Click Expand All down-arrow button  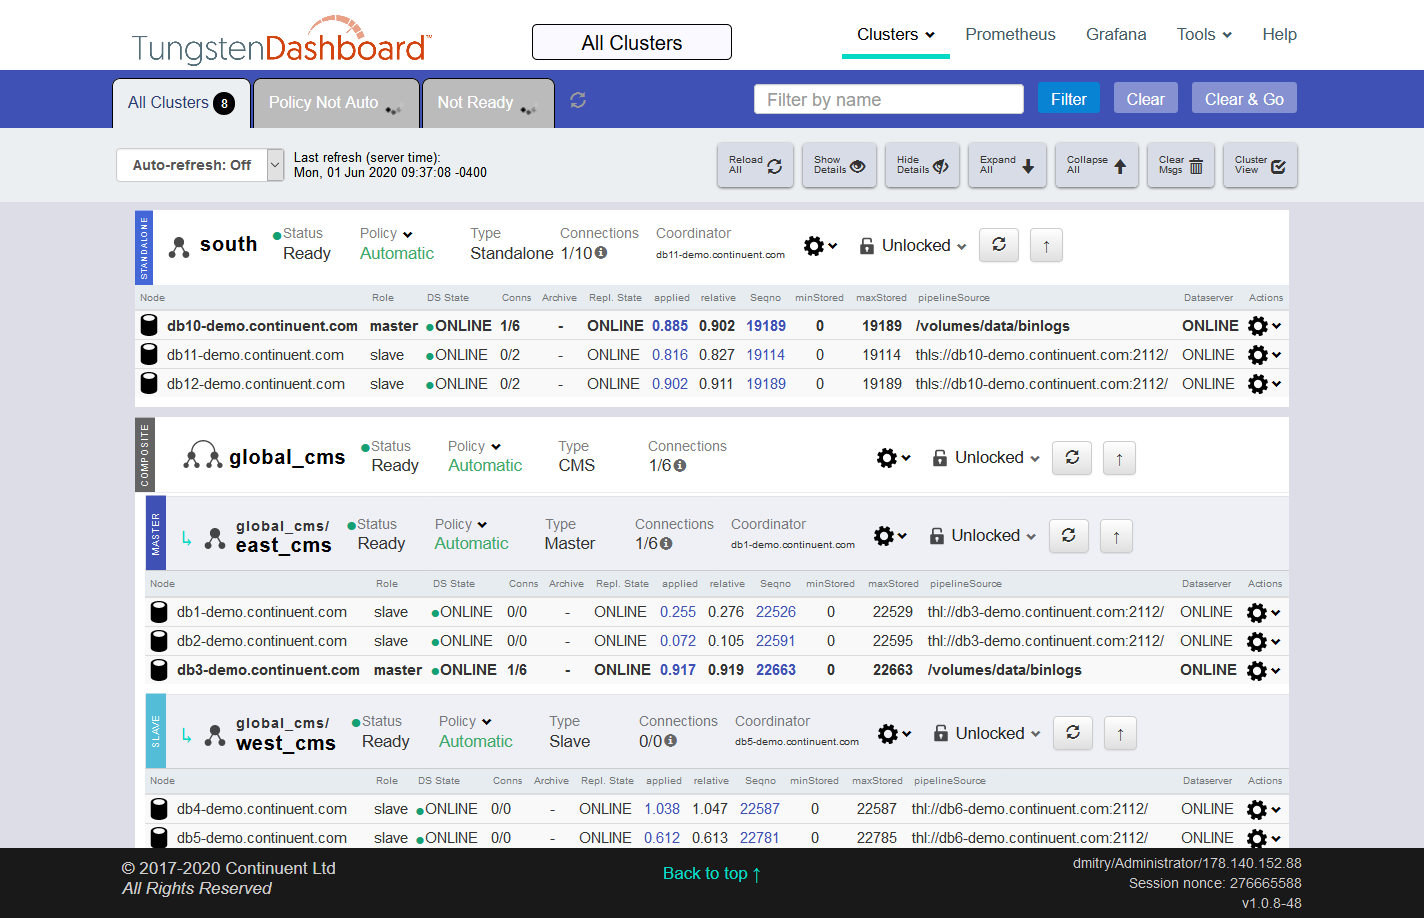pos(1008,165)
